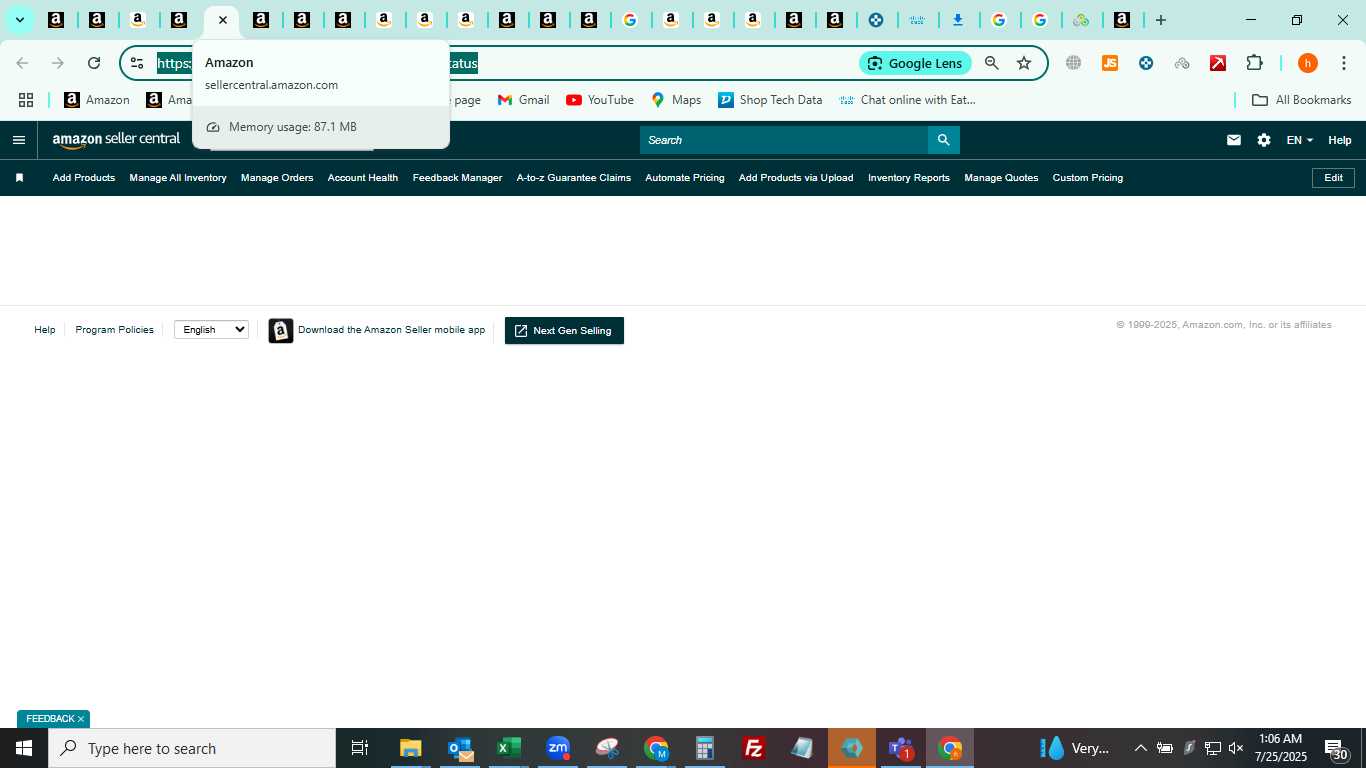The height and width of the screenshot is (768, 1366).
Task: Open a new browser tab with plus button
Action: 1160,20
